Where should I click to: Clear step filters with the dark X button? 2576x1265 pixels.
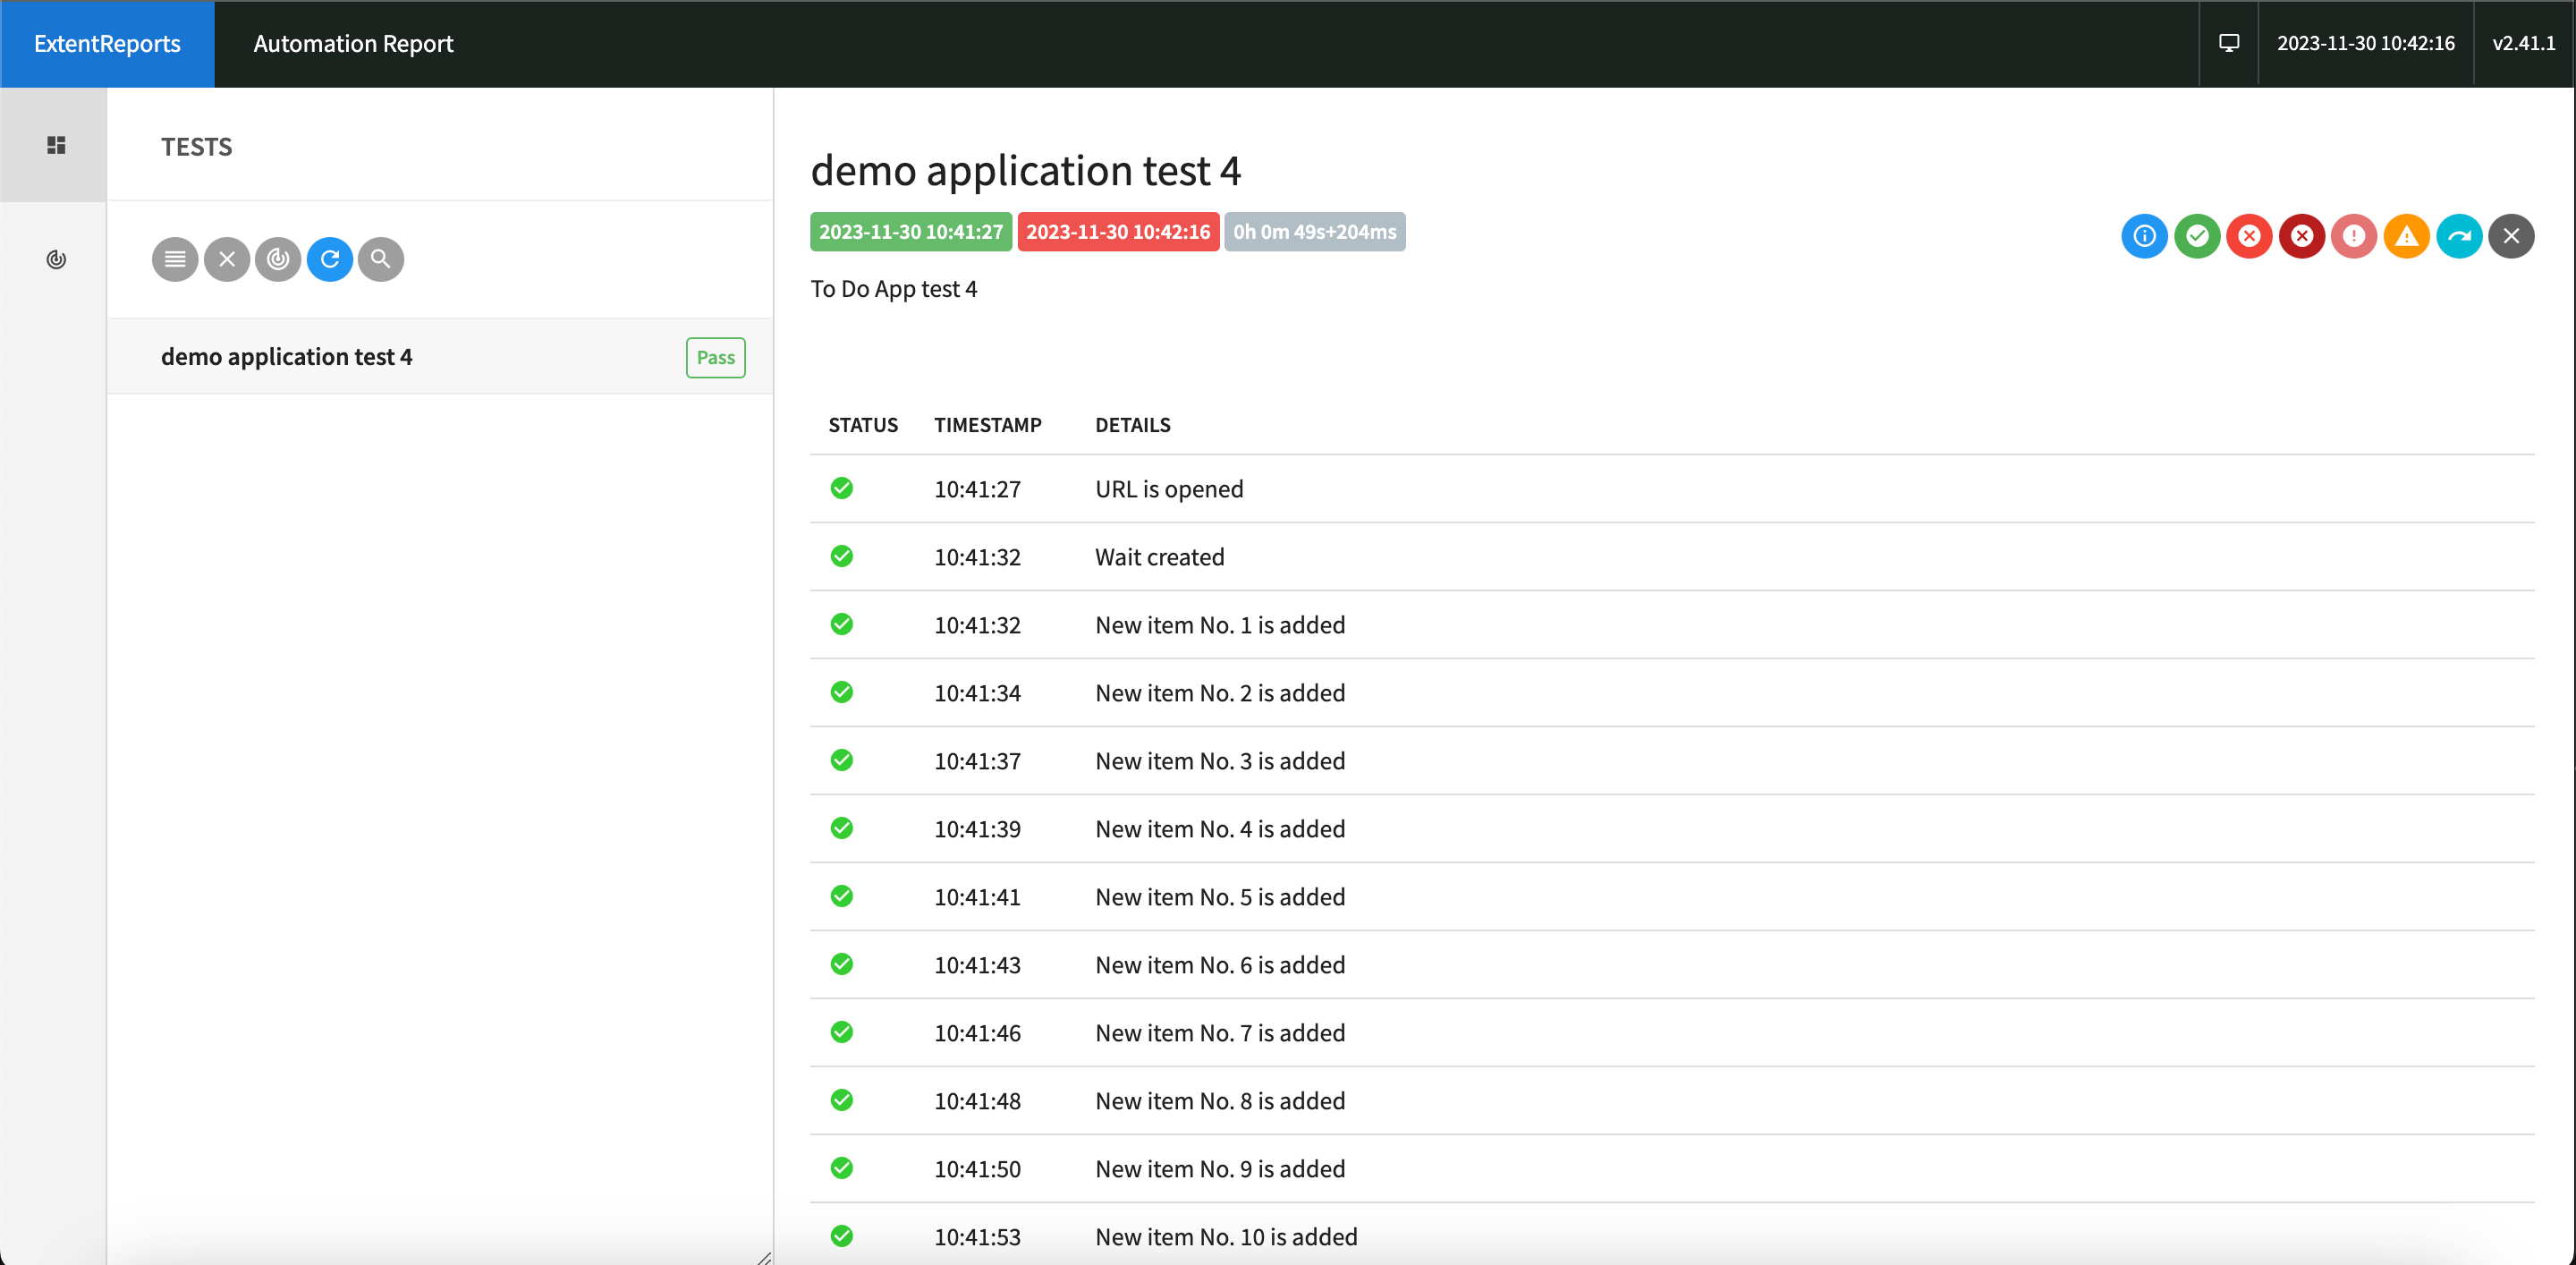tap(2511, 236)
